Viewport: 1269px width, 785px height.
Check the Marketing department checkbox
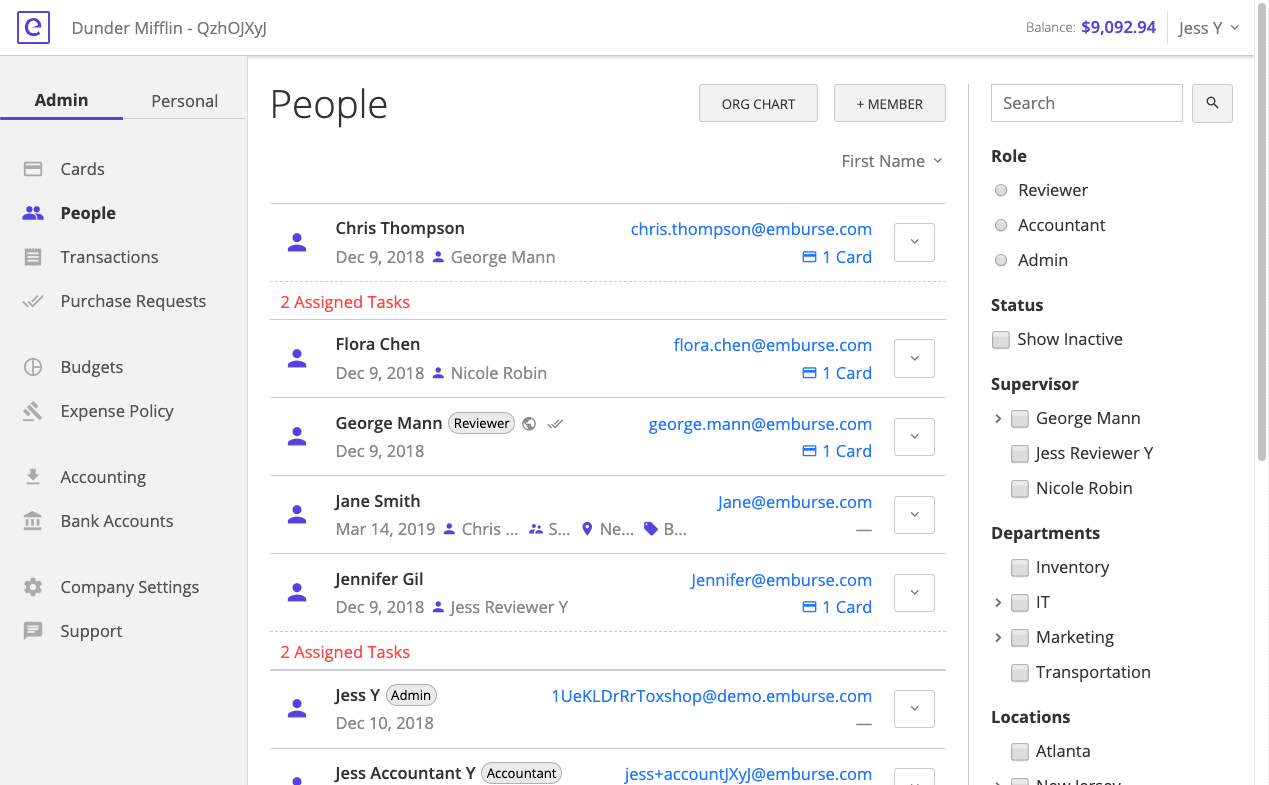click(x=1020, y=637)
